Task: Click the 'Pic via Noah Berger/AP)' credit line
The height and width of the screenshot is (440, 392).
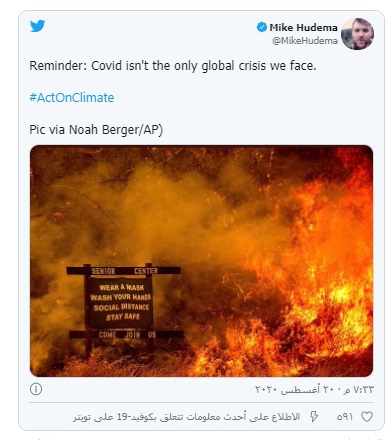Action: point(96,130)
